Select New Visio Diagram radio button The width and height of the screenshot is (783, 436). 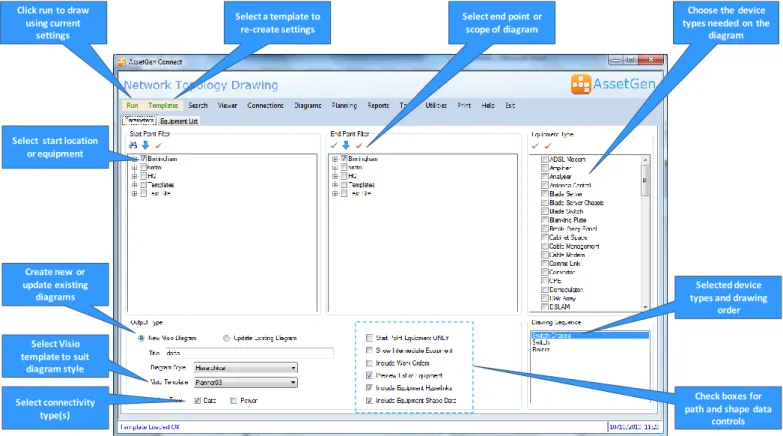(x=141, y=338)
